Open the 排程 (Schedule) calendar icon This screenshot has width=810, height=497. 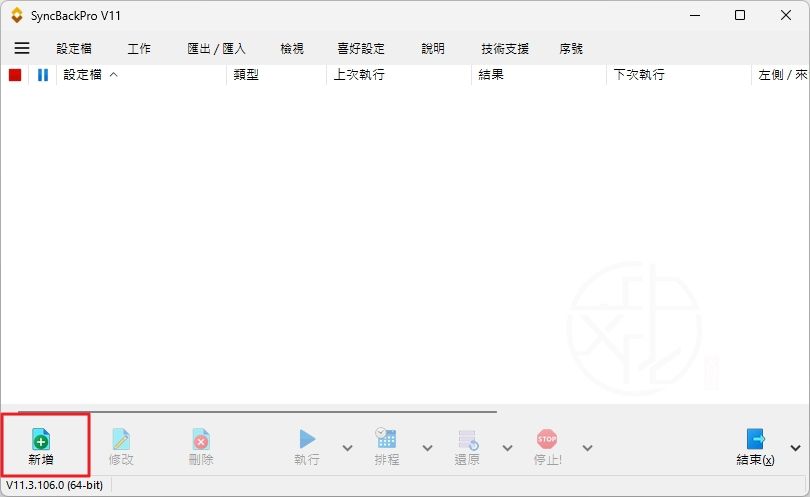386,439
